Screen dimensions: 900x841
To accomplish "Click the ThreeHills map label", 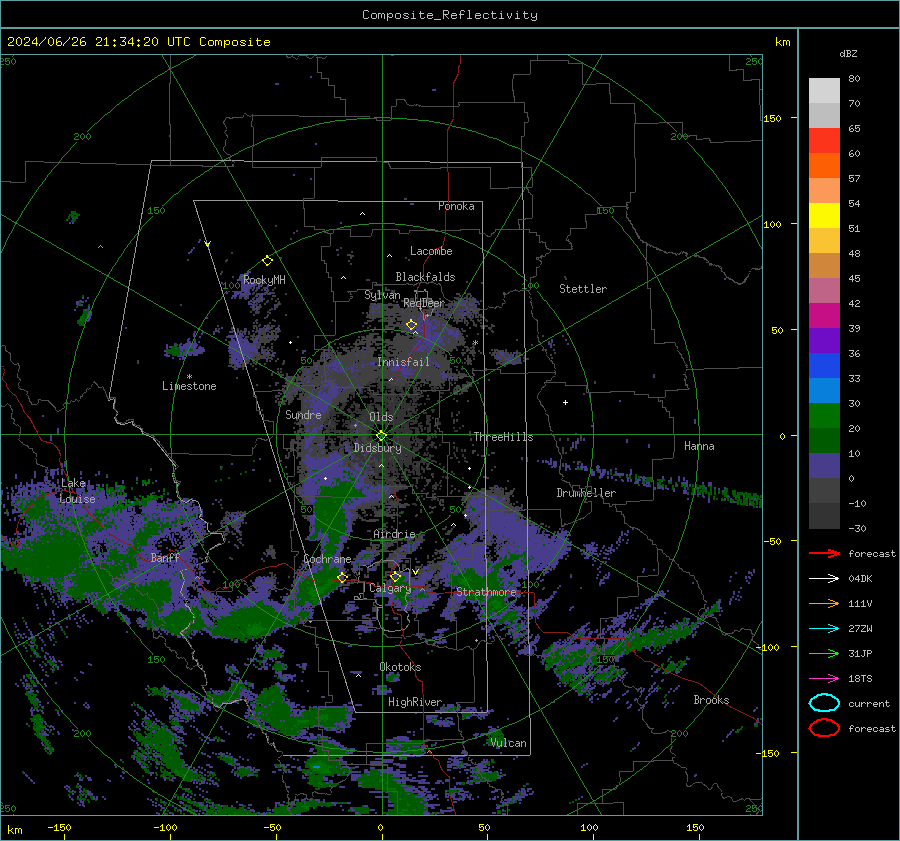I will click(x=503, y=437).
